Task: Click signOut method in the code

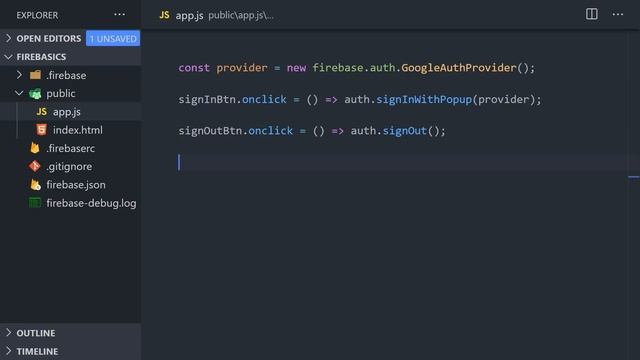Action: click(404, 131)
